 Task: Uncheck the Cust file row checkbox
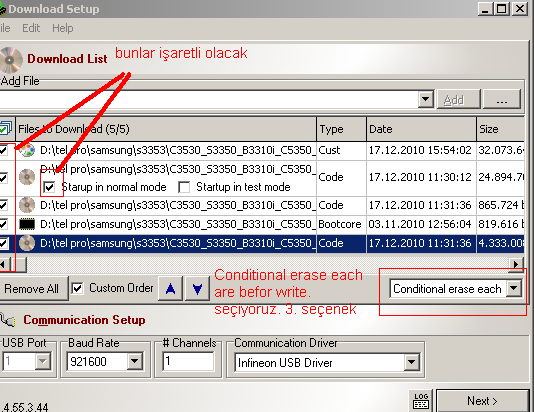[3, 150]
